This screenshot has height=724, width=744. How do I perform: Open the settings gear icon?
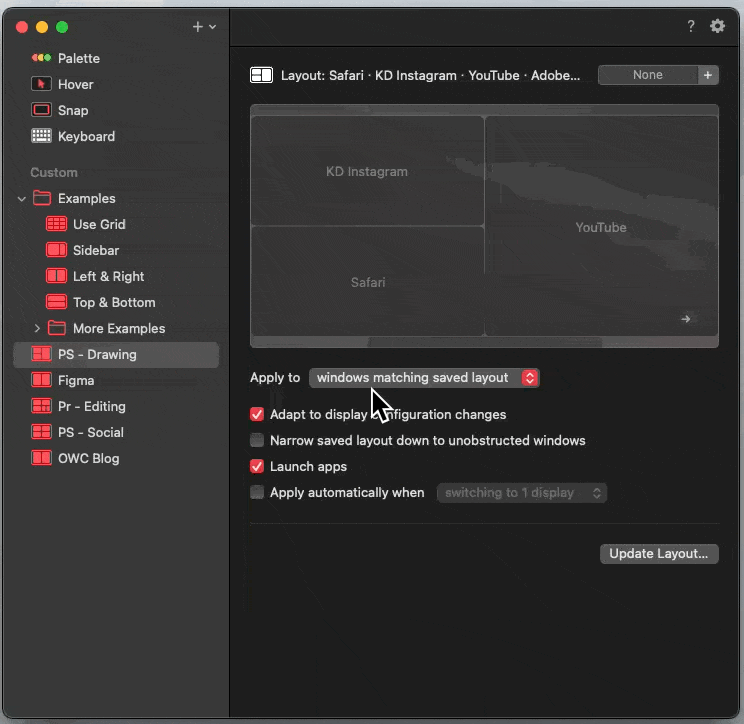pyautogui.click(x=717, y=26)
